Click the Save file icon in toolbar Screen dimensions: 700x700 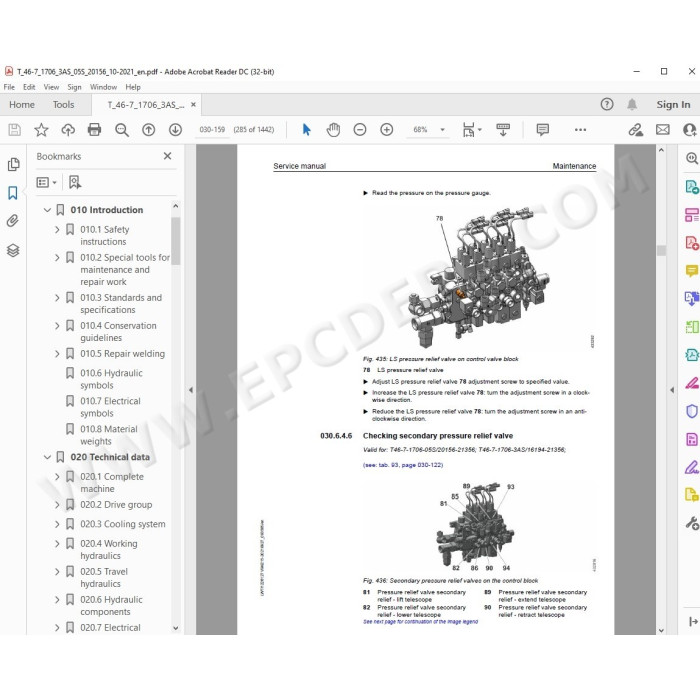tap(14, 130)
